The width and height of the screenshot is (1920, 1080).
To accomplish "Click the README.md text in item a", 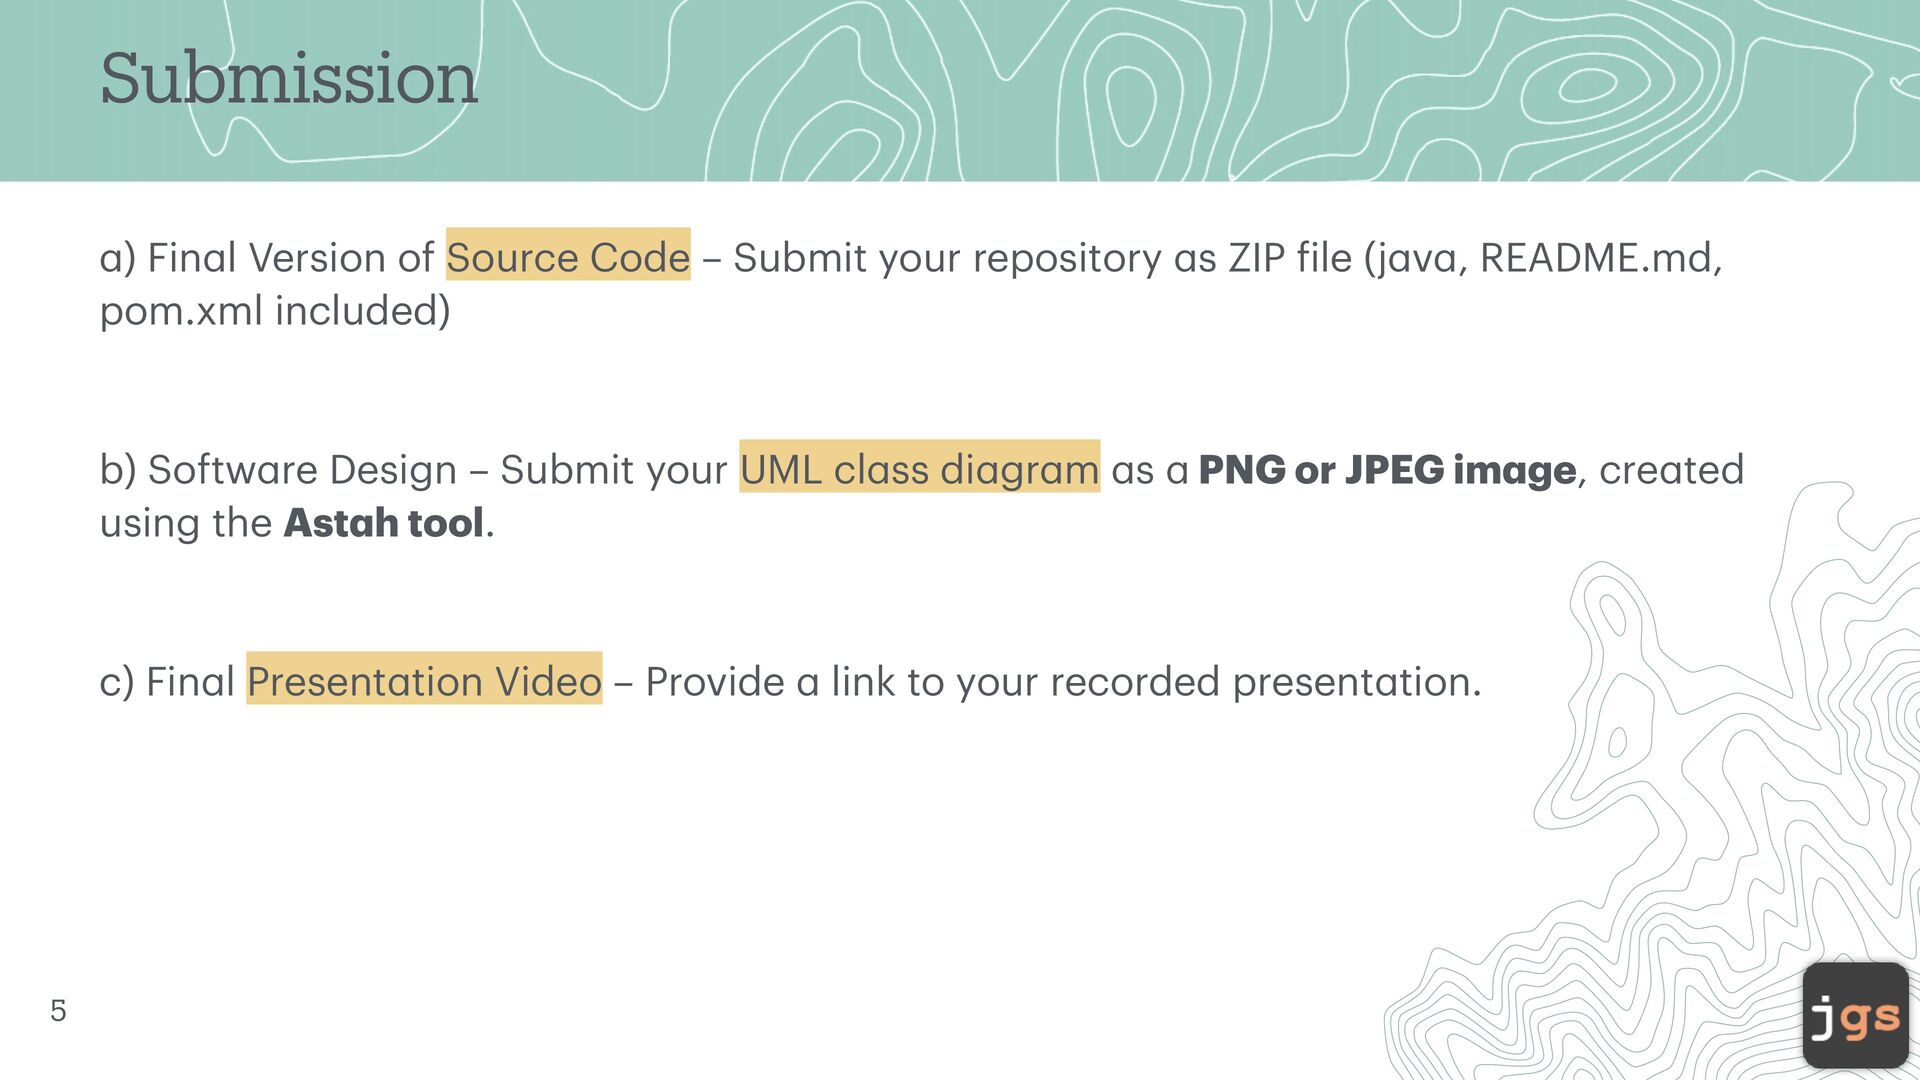I will coord(1600,258).
